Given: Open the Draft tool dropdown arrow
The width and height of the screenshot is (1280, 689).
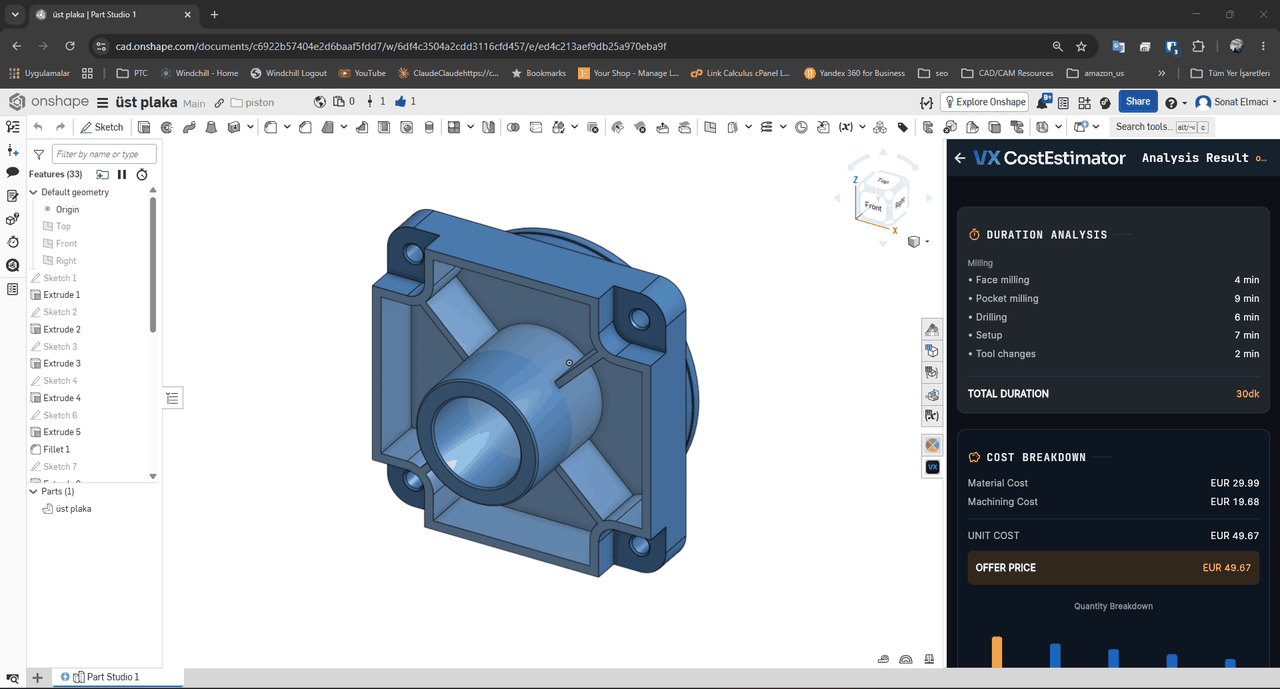Looking at the screenshot, I should click(x=344, y=127).
